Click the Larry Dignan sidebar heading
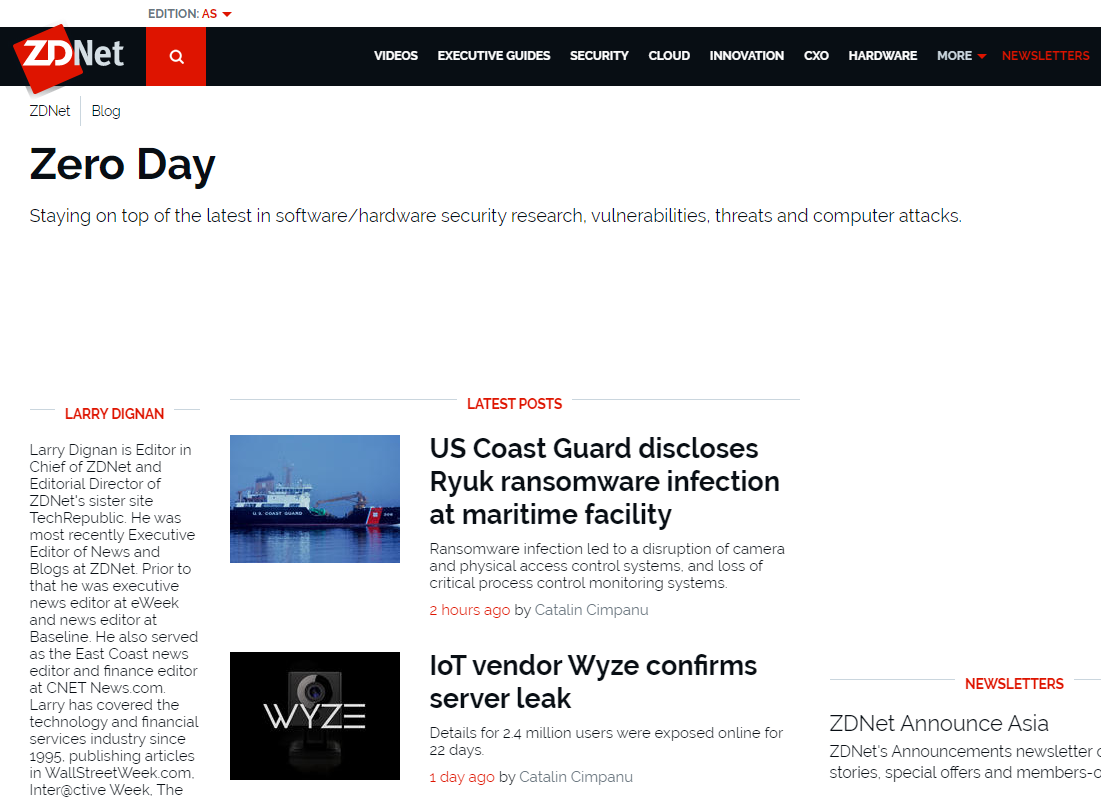This screenshot has width=1101, height=797. tap(114, 414)
